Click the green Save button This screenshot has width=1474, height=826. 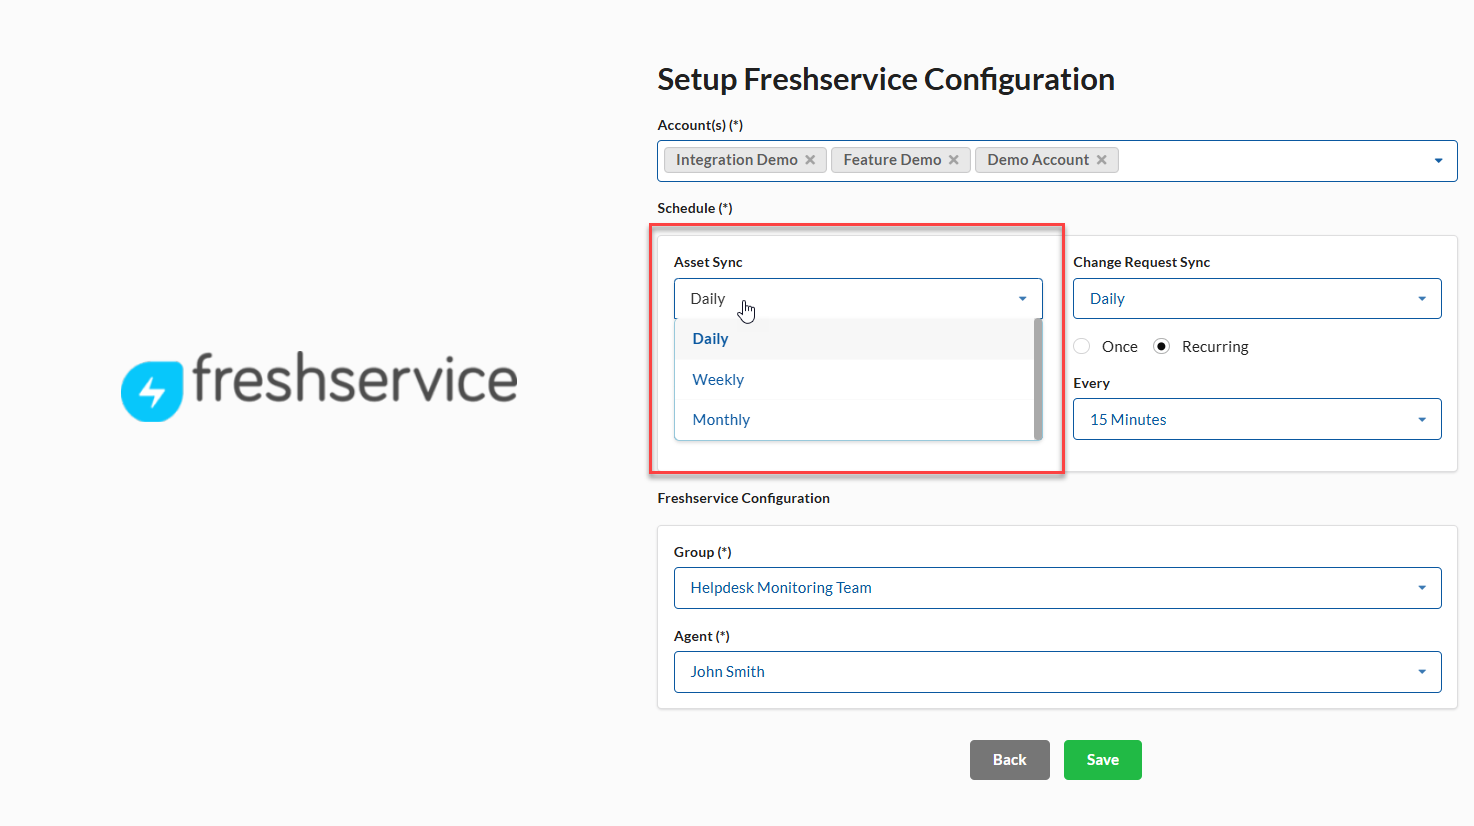click(1103, 760)
